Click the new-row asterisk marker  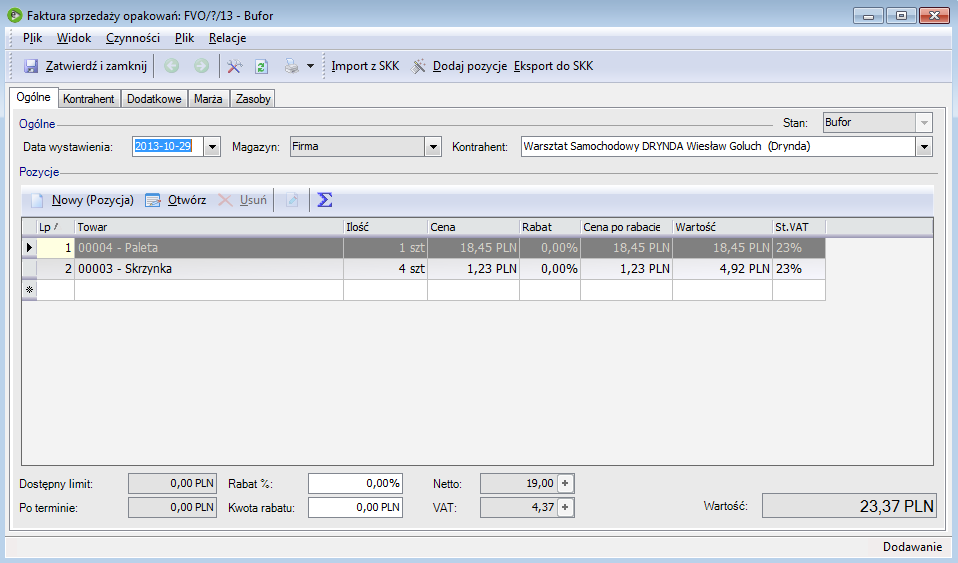click(29, 290)
